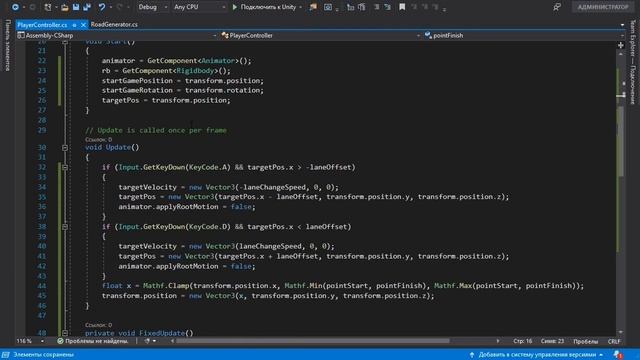Click the Decrease indent toolbar icon
640x360 pixels.
click(377, 7)
